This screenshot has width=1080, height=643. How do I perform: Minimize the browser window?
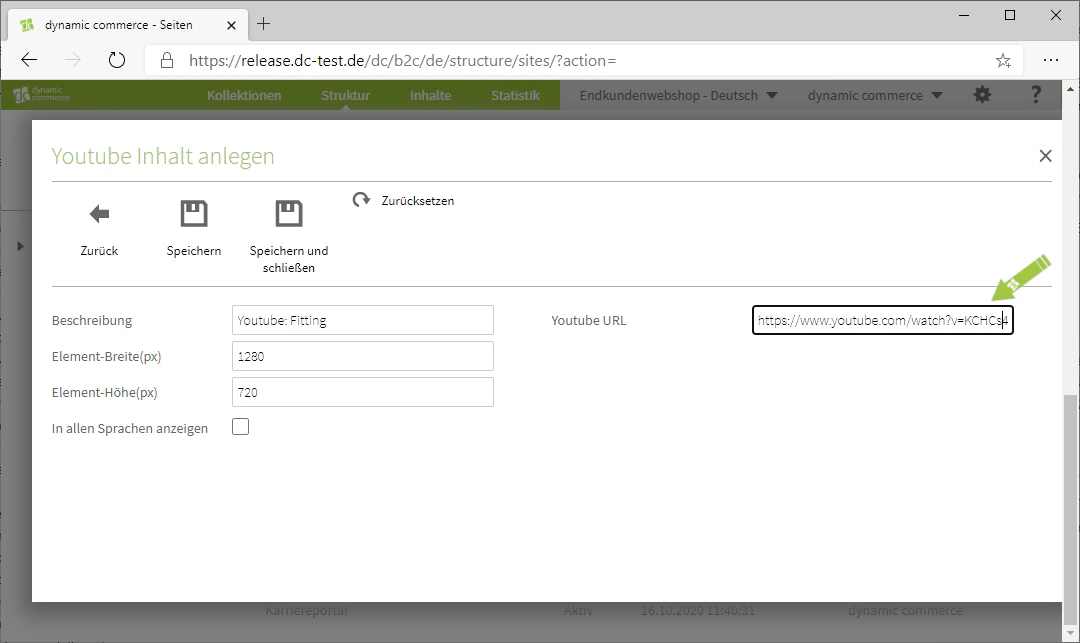[964, 15]
